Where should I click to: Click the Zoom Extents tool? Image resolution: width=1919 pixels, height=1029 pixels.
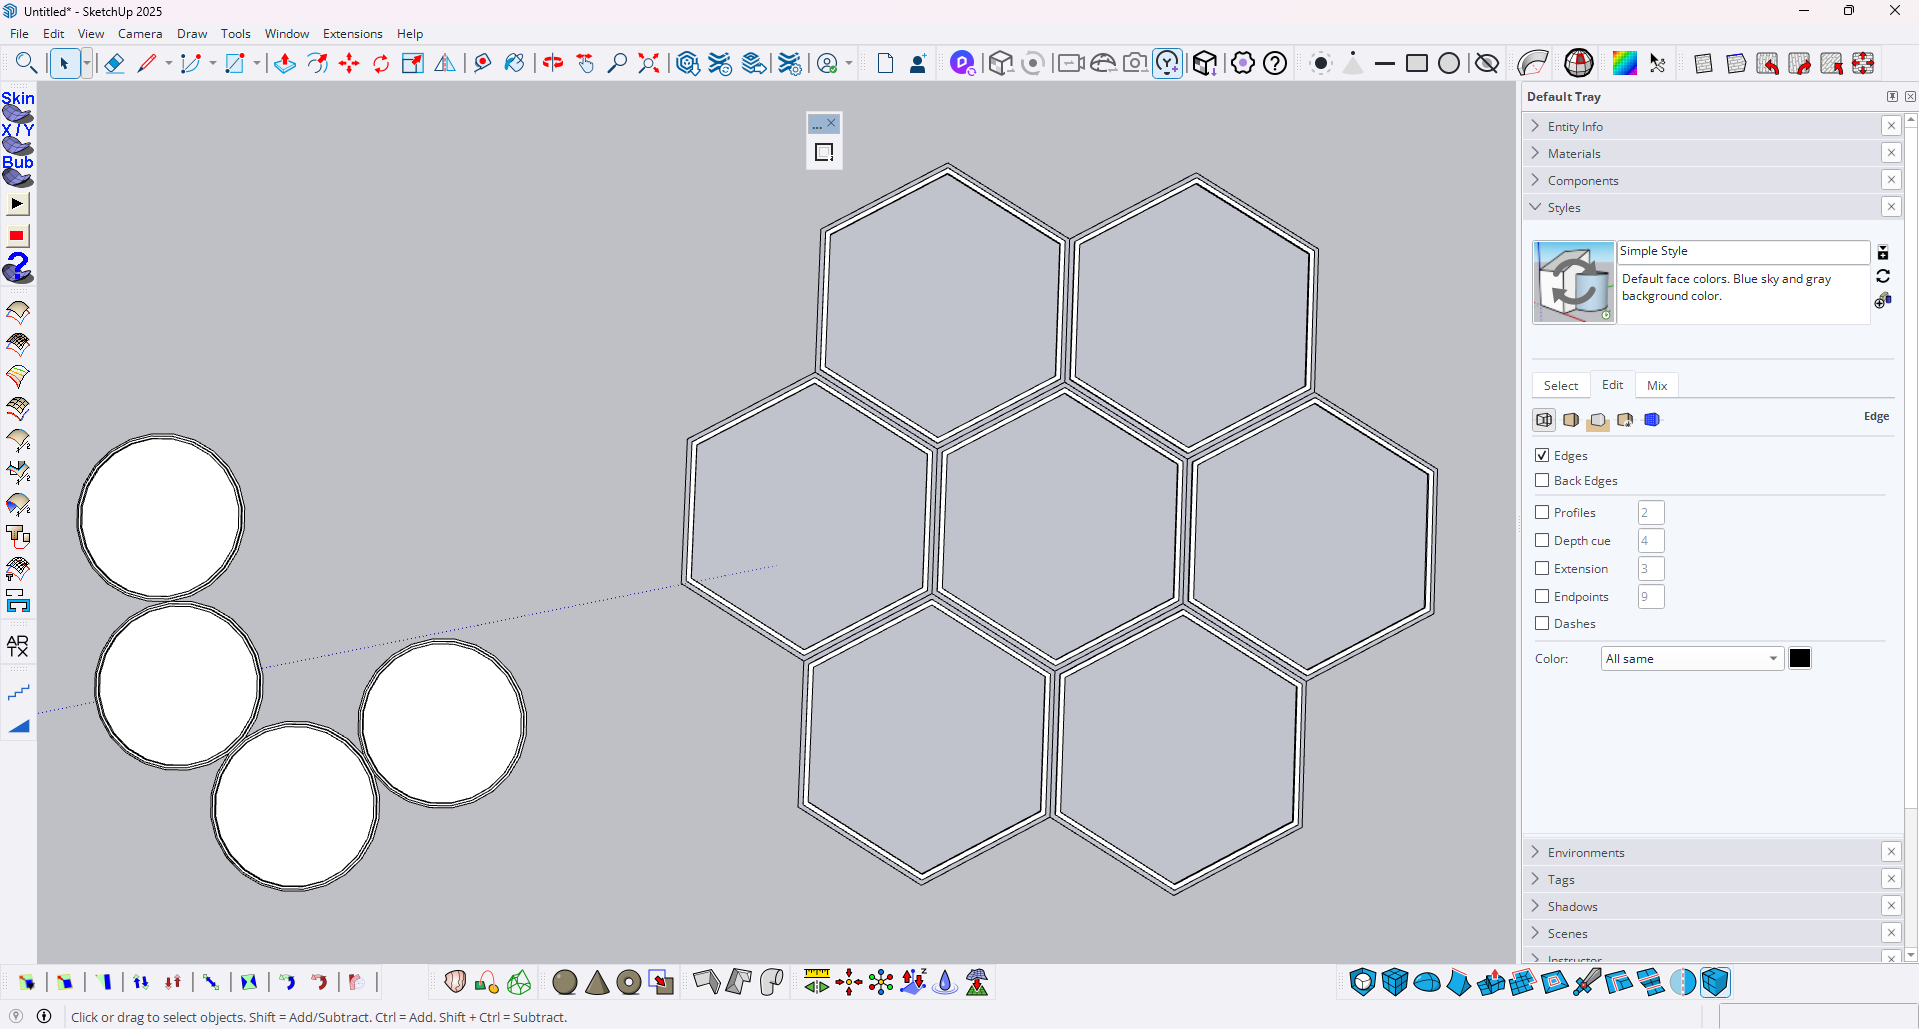(x=649, y=64)
